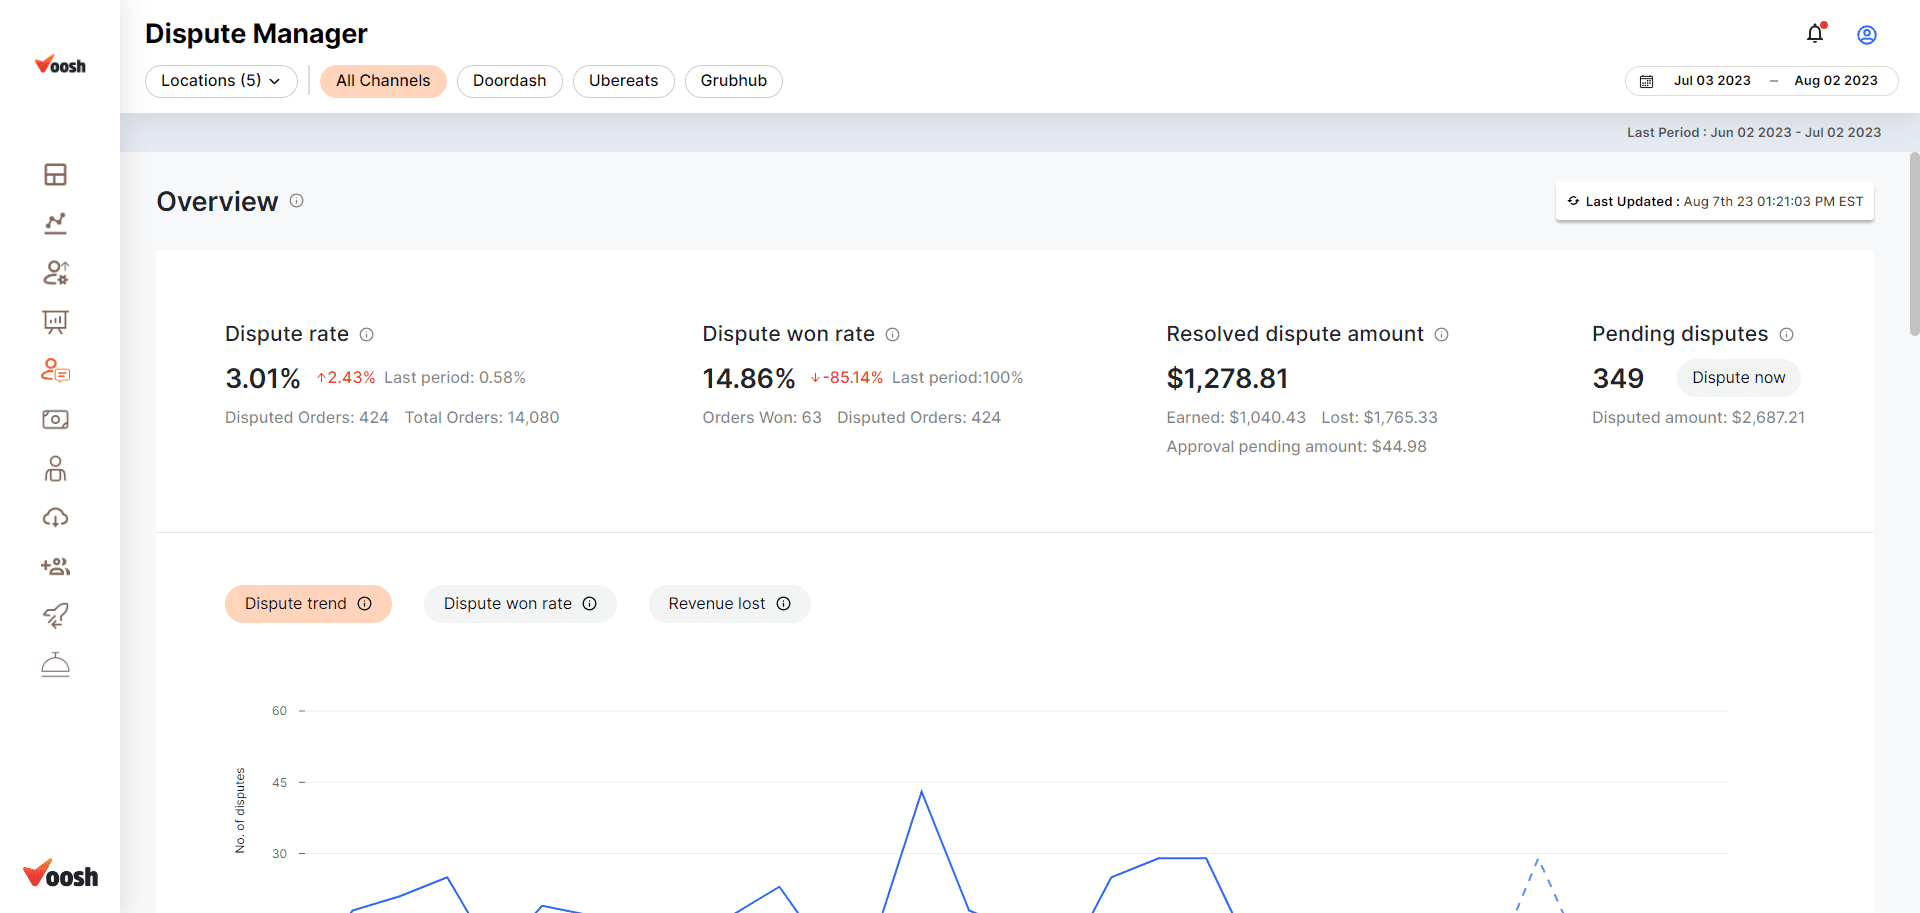1920x913 pixels.
Task: Click the line chart analytics sidebar icon
Action: coord(55,224)
